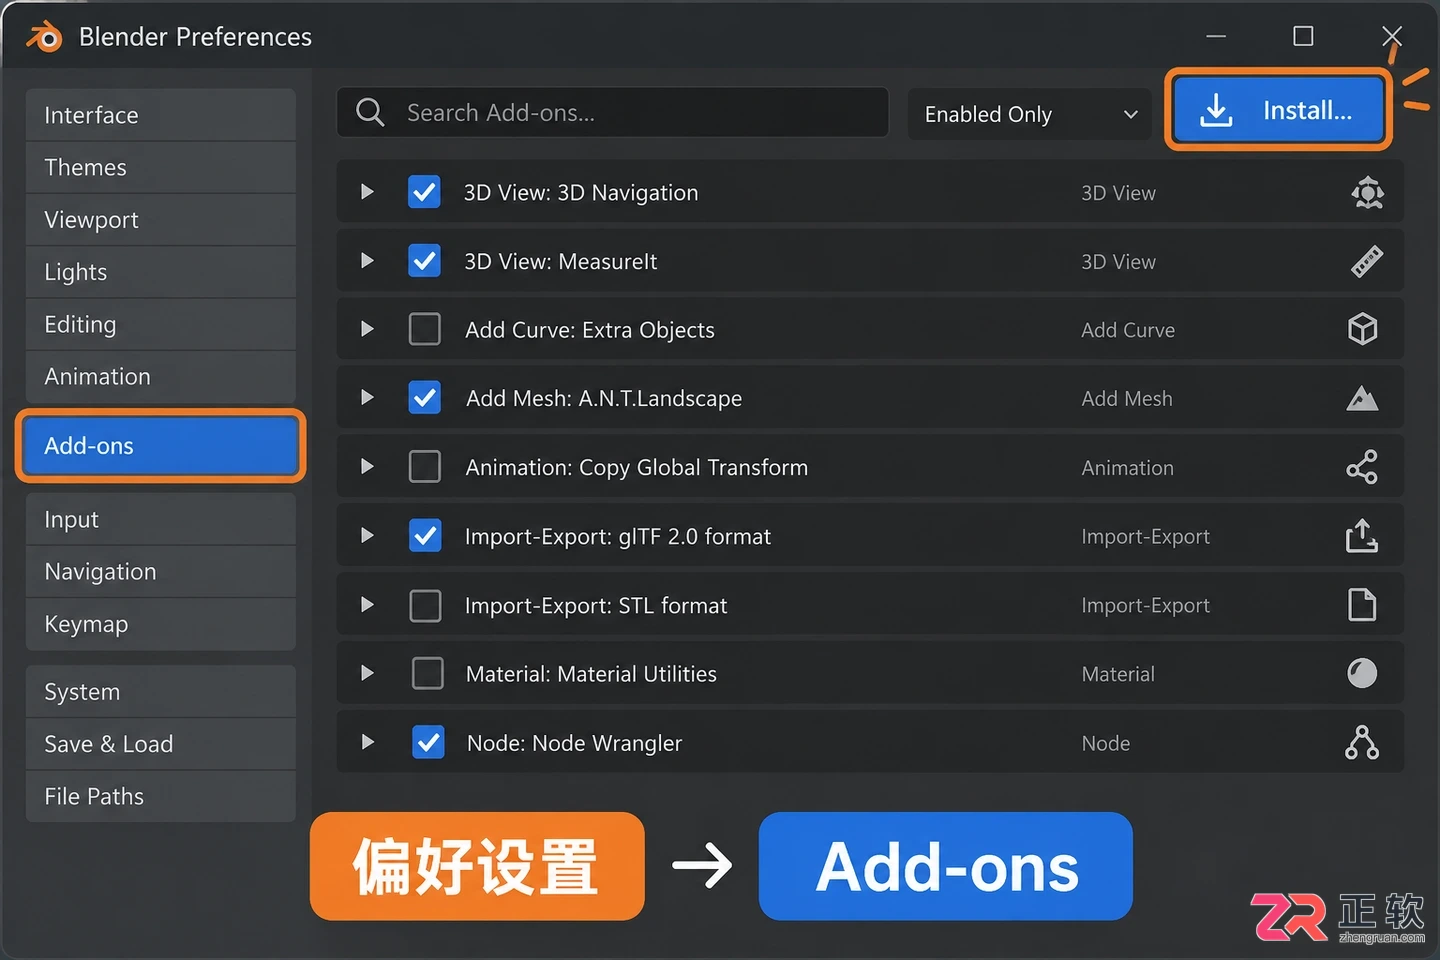Enable the STL format add-on checkbox
The width and height of the screenshot is (1440, 960).
coord(426,605)
